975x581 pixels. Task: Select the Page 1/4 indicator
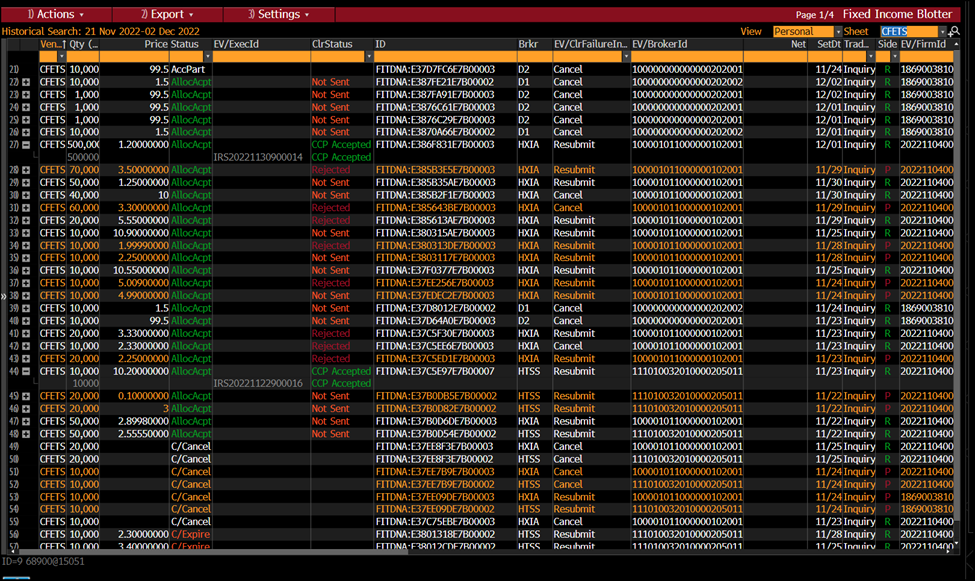(815, 15)
